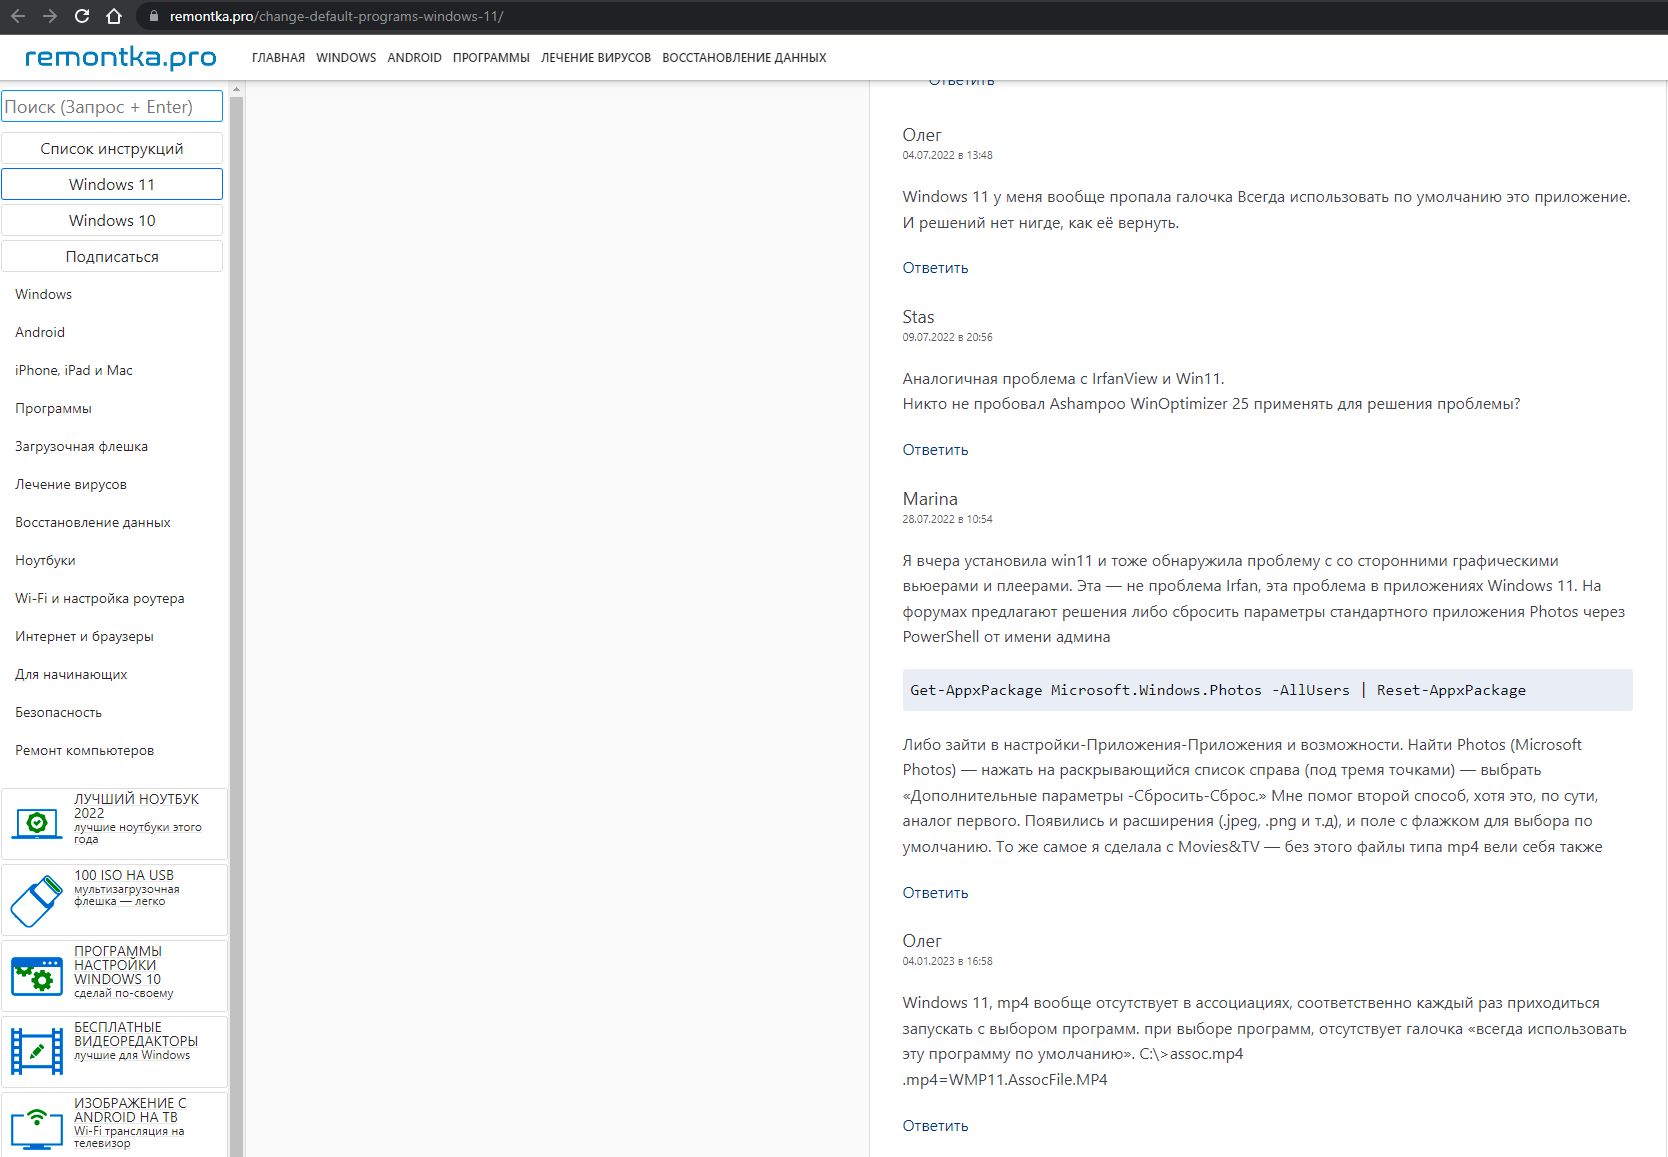The height and width of the screenshot is (1157, 1668).
Task: Reply to Олег's comment from 04.01.2023
Action: 935,1126
